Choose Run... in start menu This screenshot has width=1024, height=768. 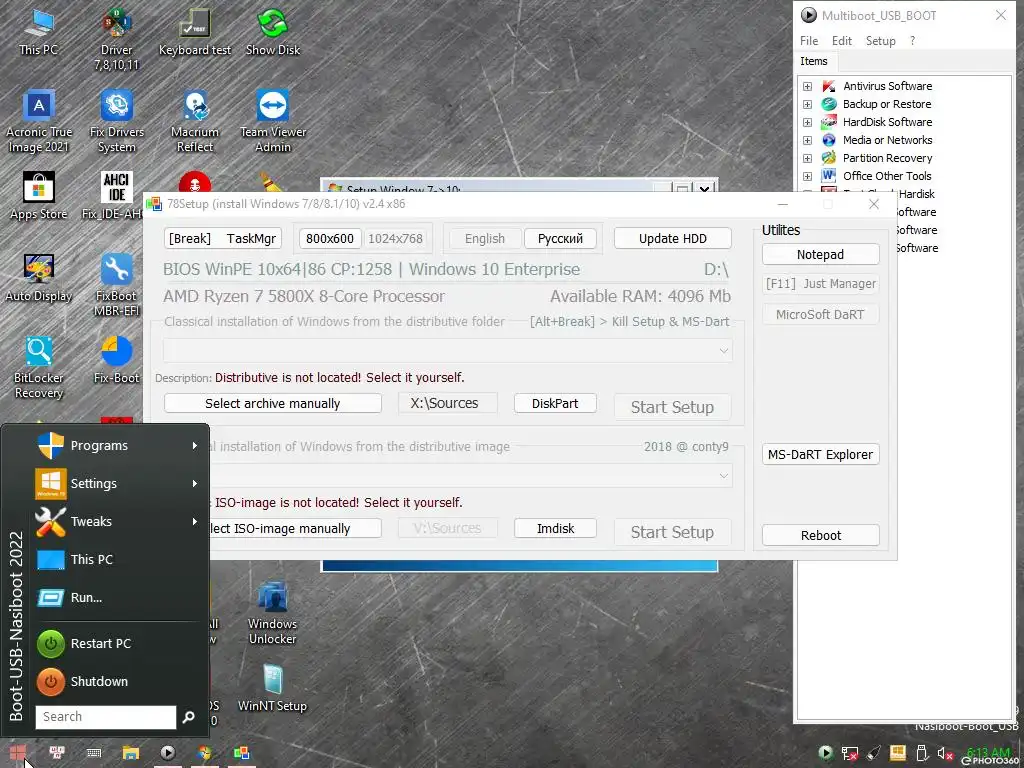pyautogui.click(x=118, y=597)
